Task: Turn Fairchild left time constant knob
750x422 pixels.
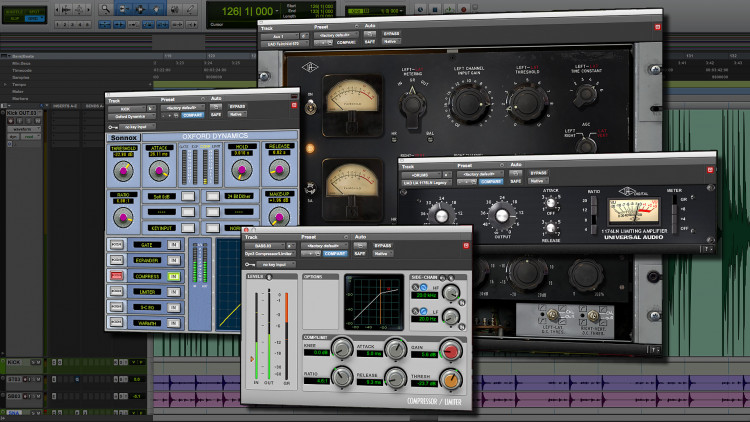Action: 585,95
